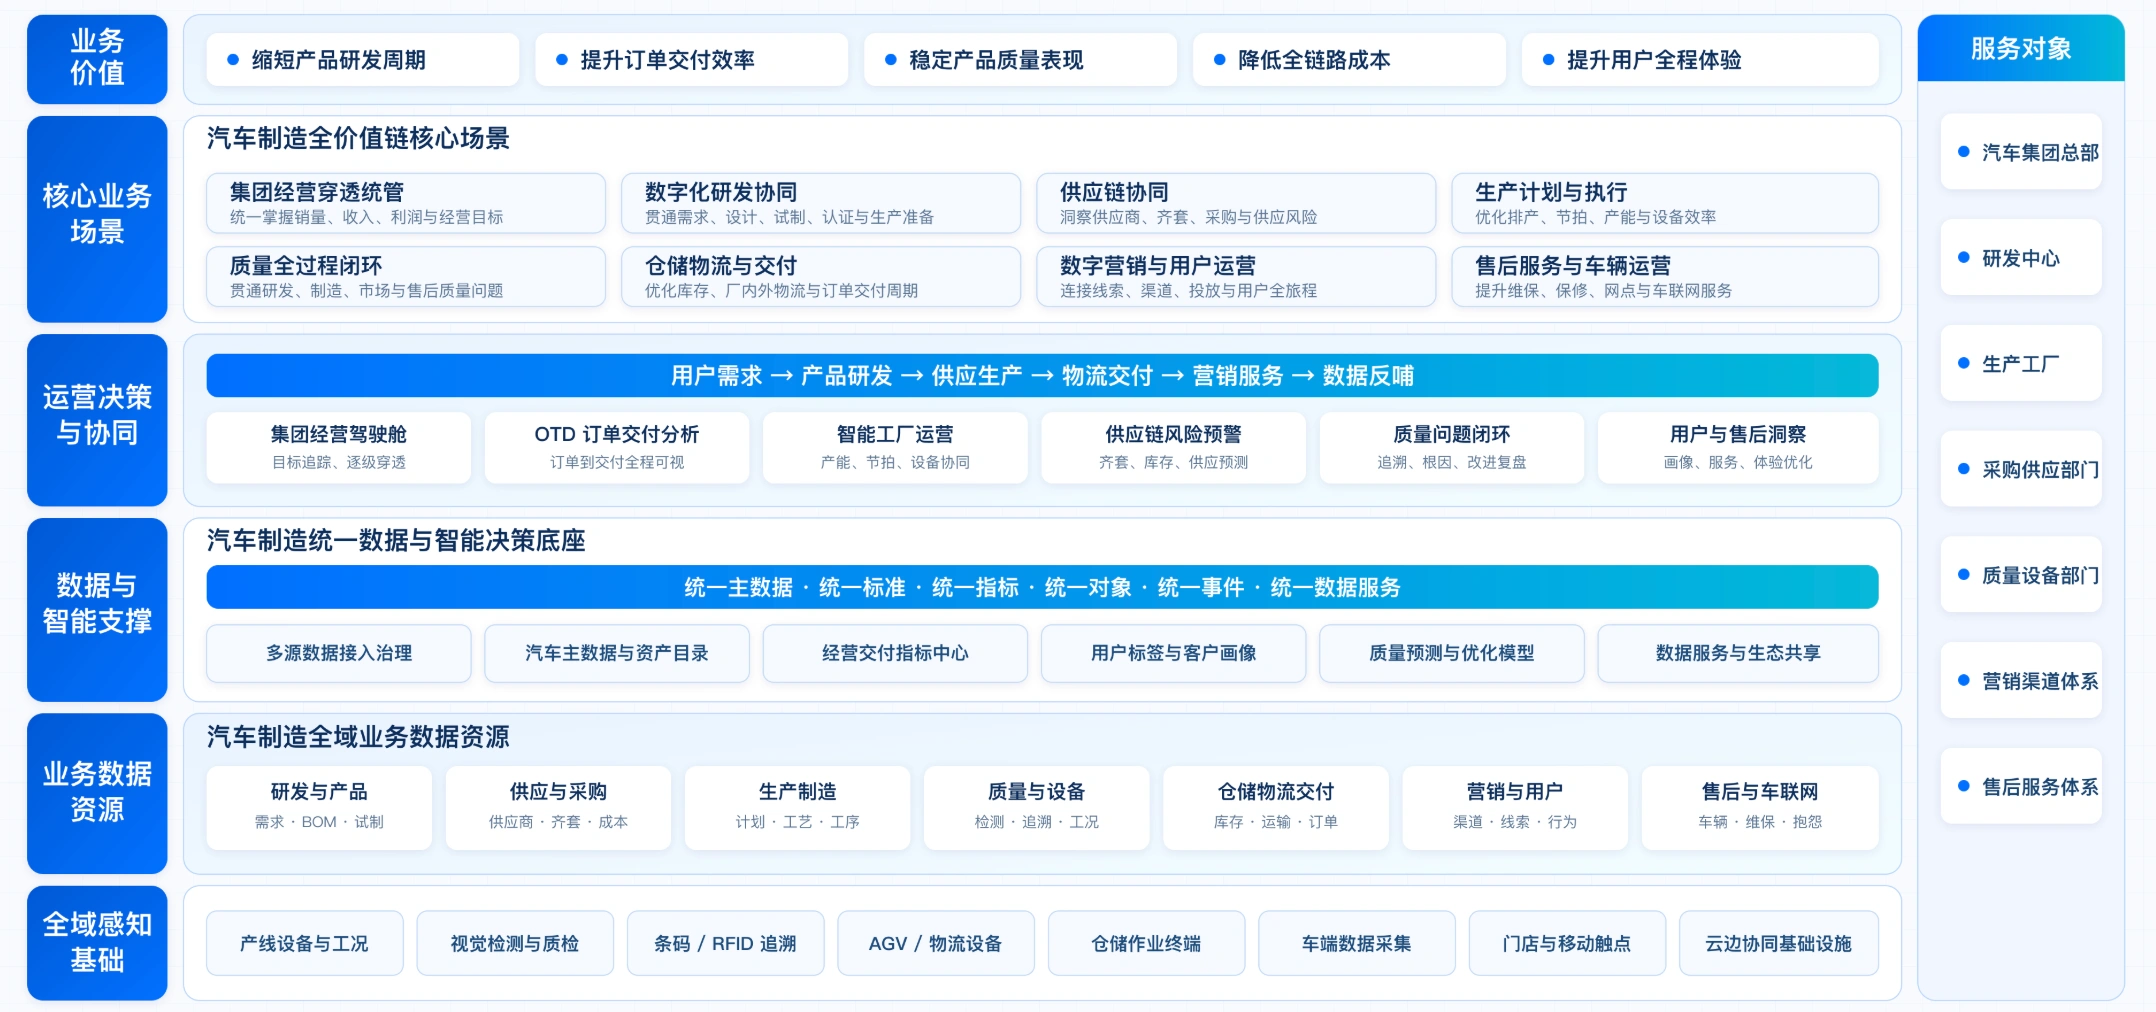Open 生产工厂 in 服务对象 list

pyautogui.click(x=2021, y=364)
